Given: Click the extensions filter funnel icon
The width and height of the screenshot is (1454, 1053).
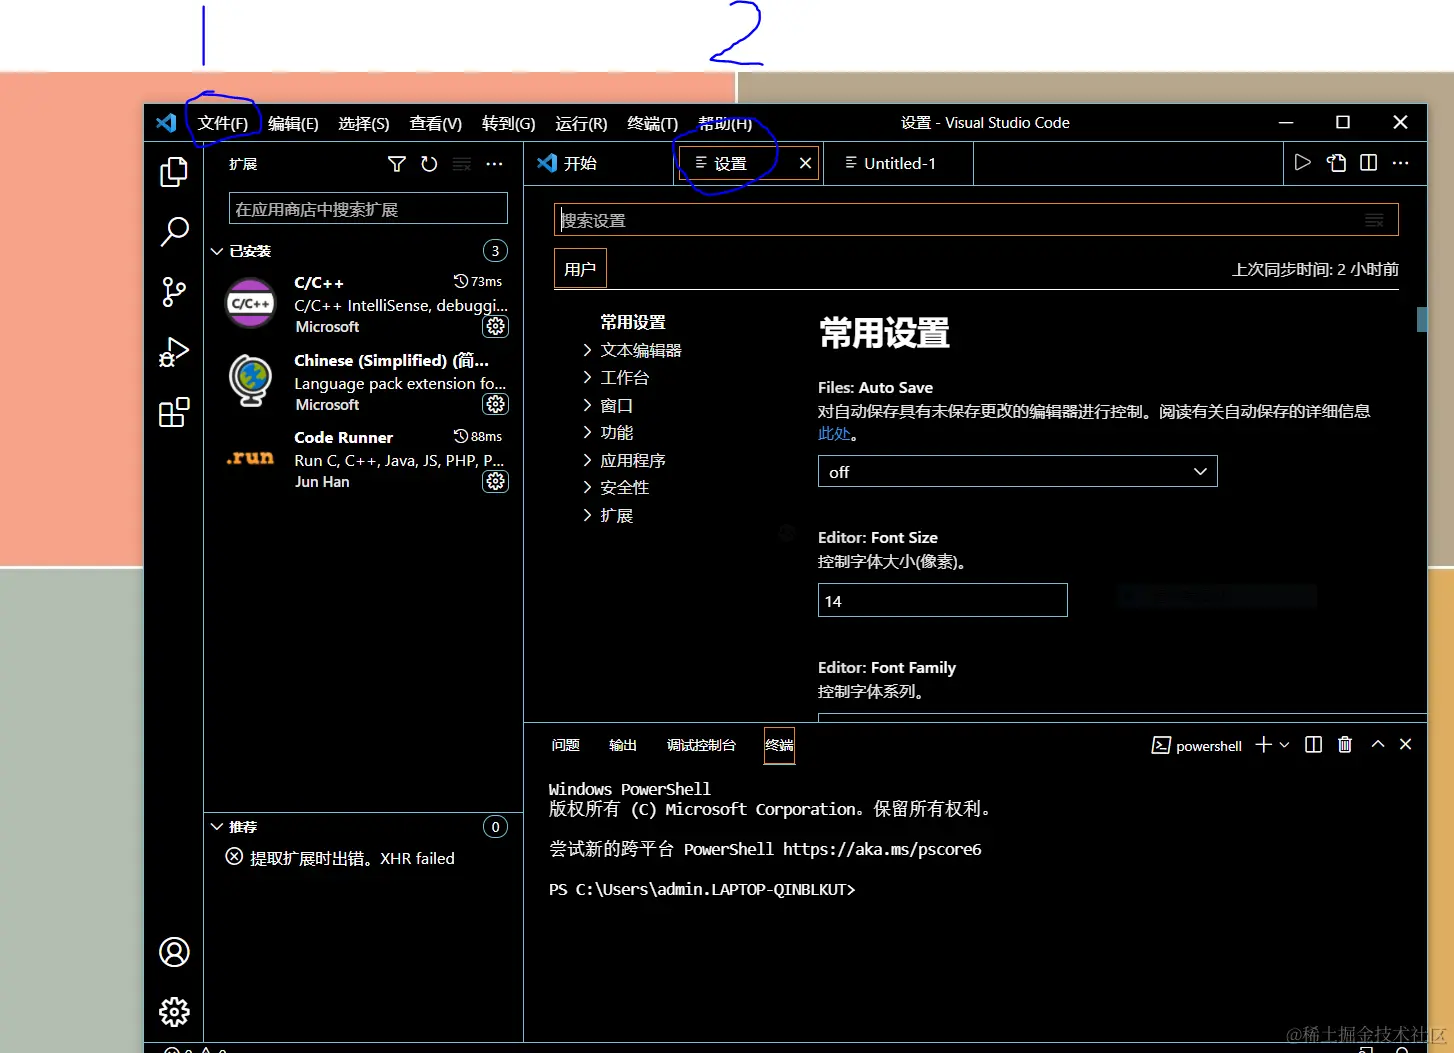Looking at the screenshot, I should coord(397,164).
